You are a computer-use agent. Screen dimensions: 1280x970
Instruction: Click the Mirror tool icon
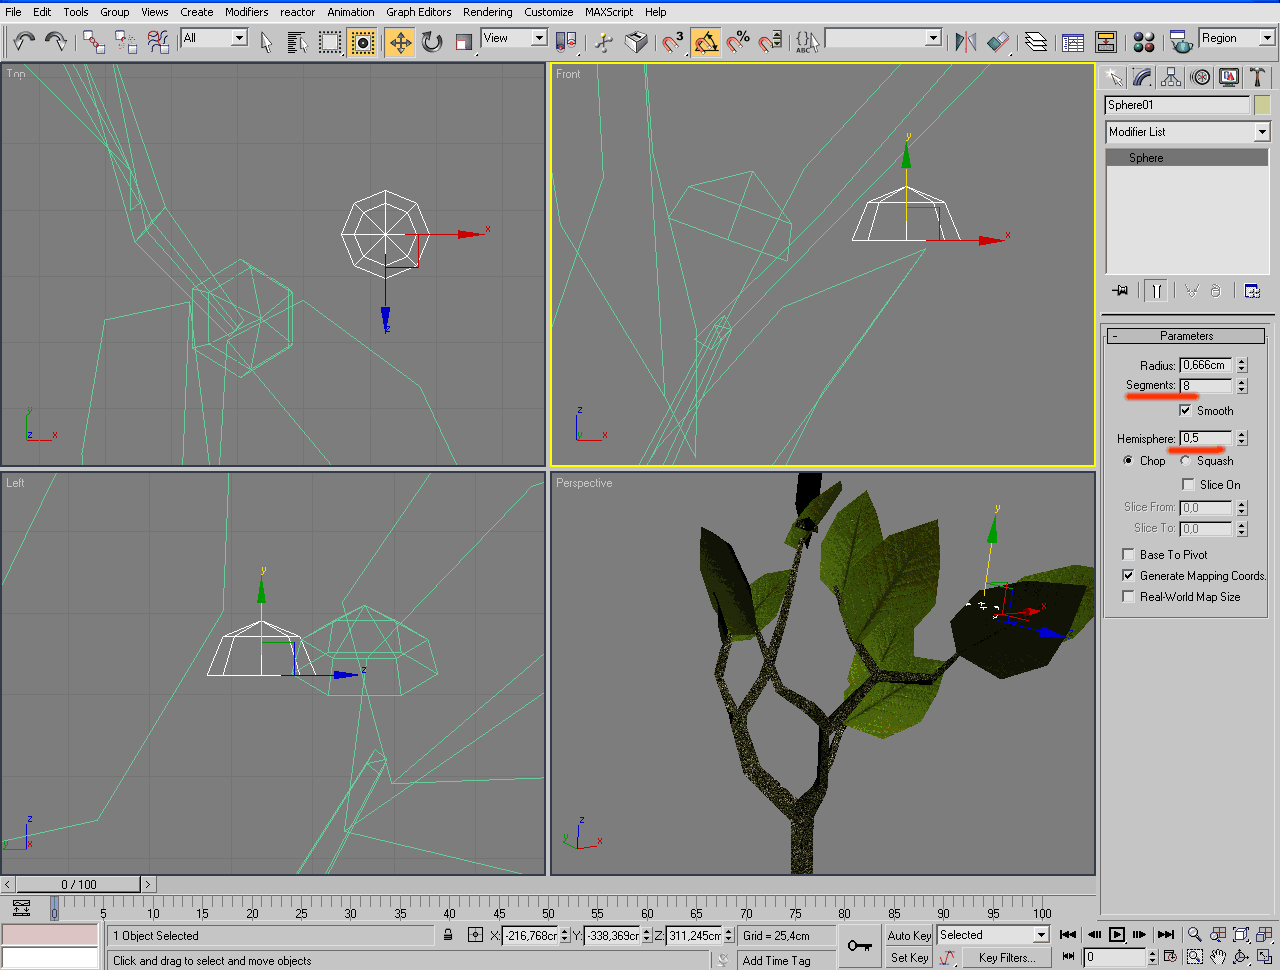pyautogui.click(x=965, y=42)
